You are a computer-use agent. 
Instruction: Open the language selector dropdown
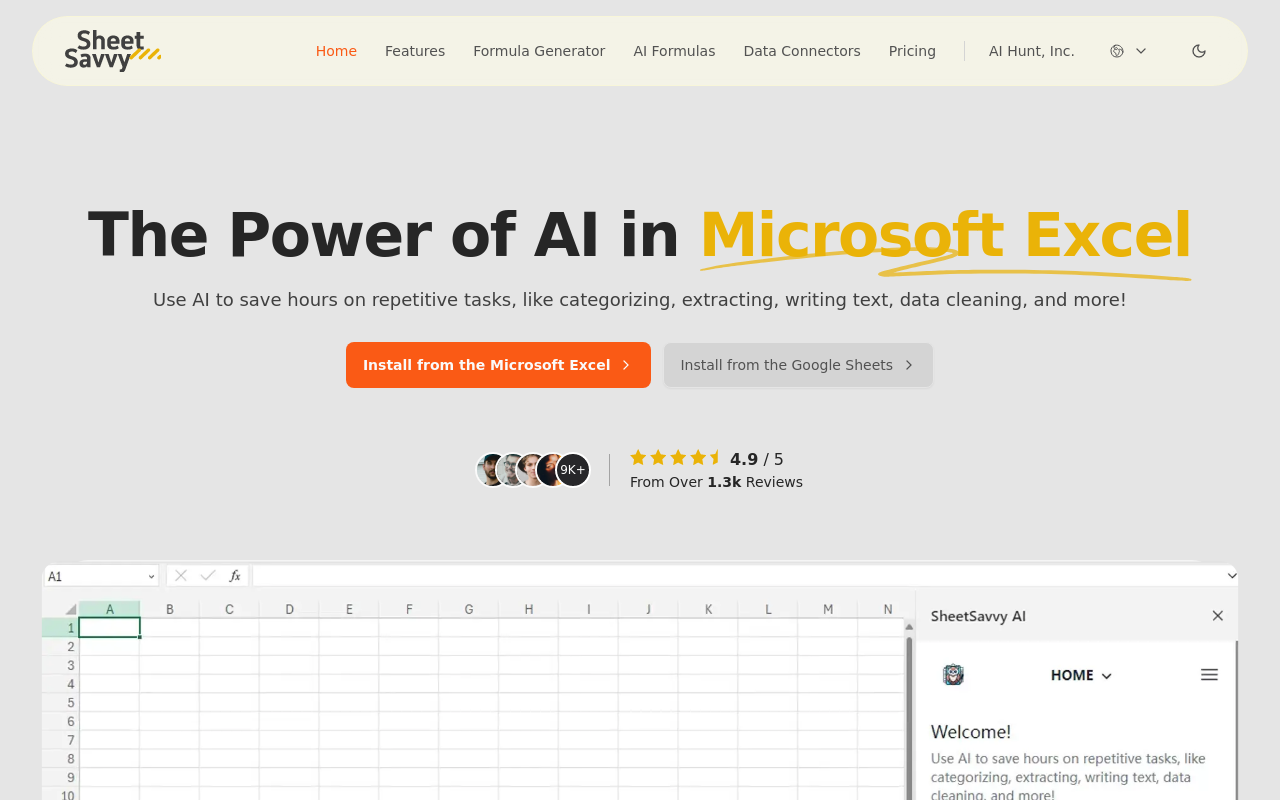[x=1128, y=51]
